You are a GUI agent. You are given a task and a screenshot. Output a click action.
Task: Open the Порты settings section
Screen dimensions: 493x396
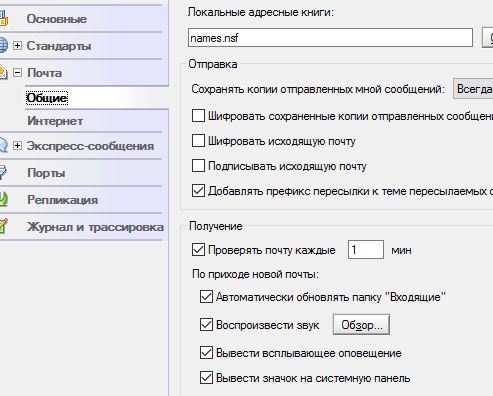coord(46,173)
